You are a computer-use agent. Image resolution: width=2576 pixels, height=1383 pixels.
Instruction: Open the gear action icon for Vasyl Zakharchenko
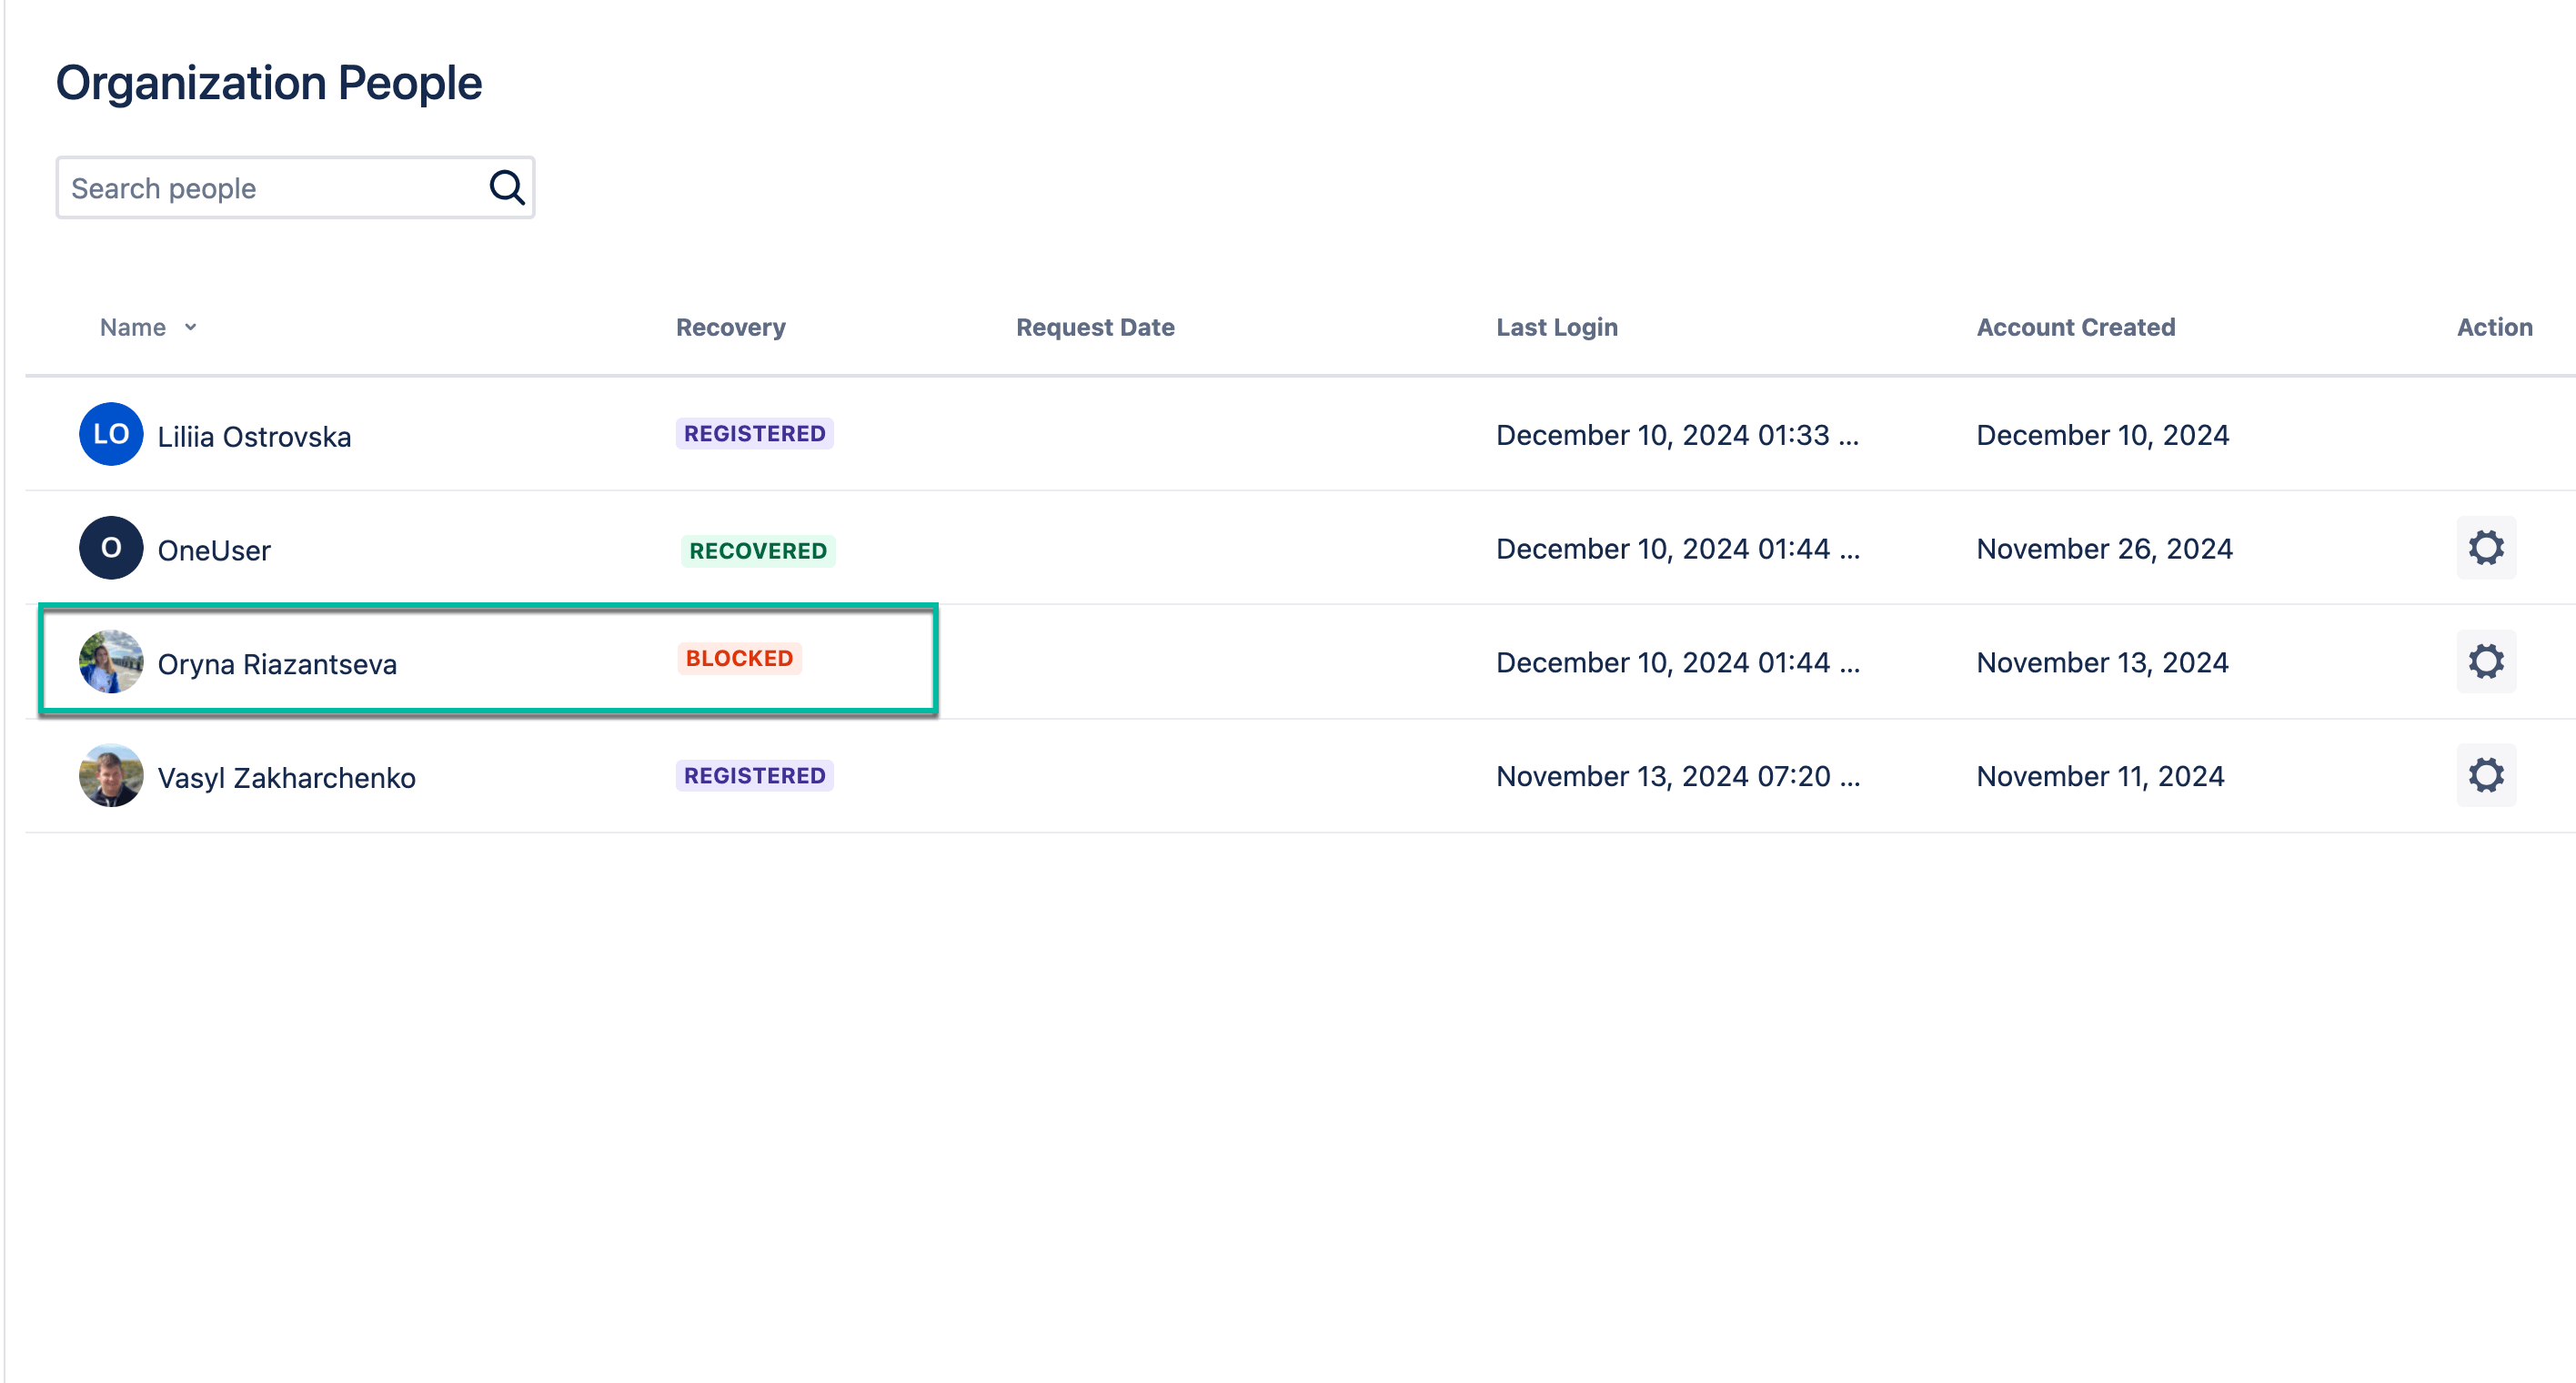(x=2486, y=775)
